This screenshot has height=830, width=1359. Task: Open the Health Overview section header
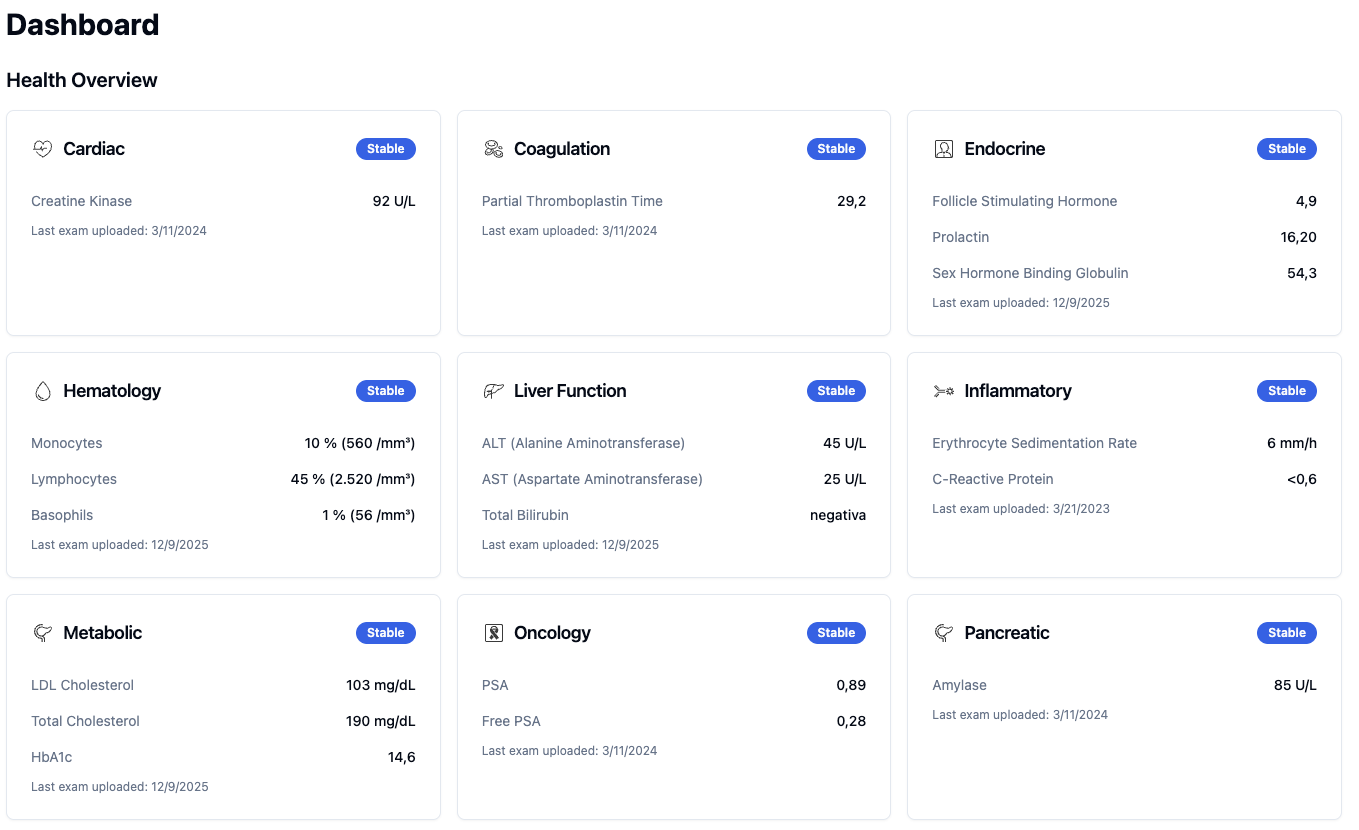point(81,80)
